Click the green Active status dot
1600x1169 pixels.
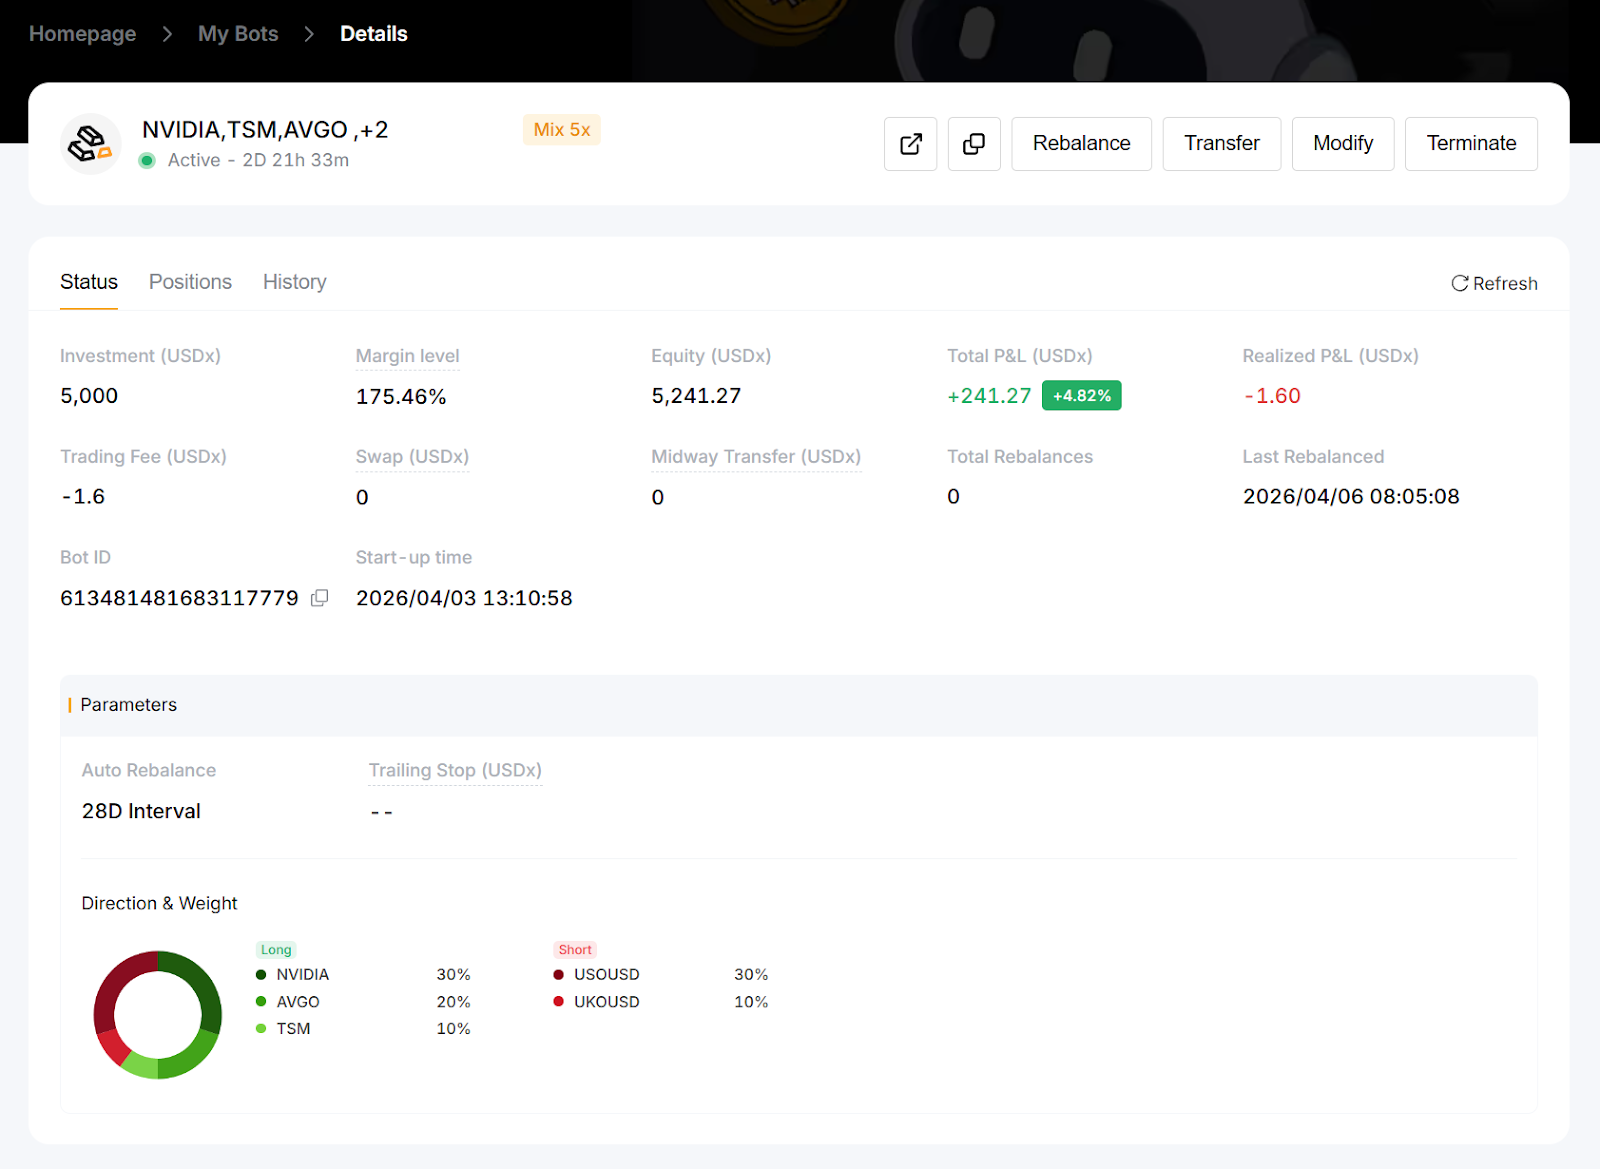click(147, 160)
